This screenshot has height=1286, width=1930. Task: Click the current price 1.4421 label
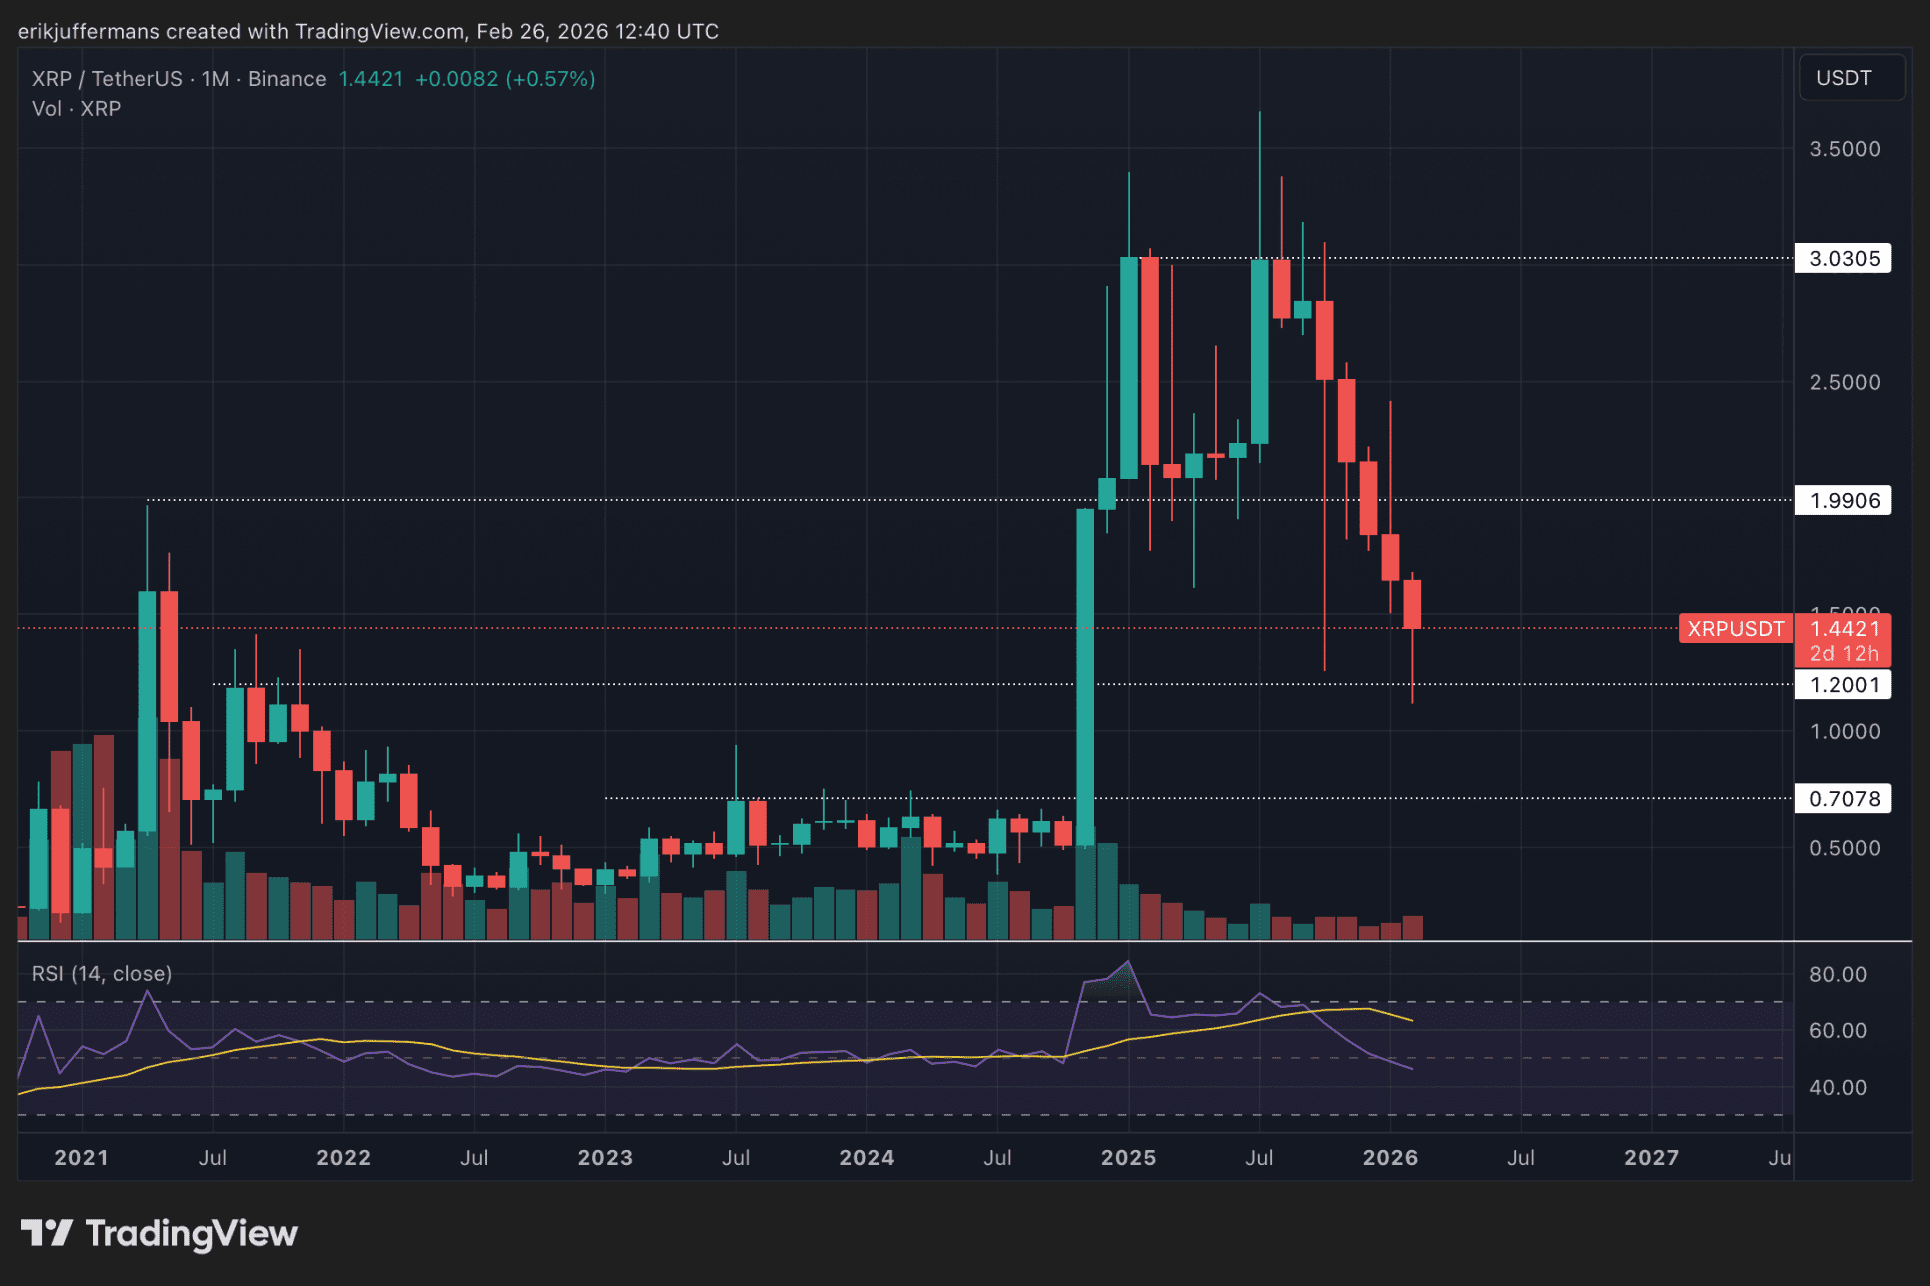tap(1843, 629)
